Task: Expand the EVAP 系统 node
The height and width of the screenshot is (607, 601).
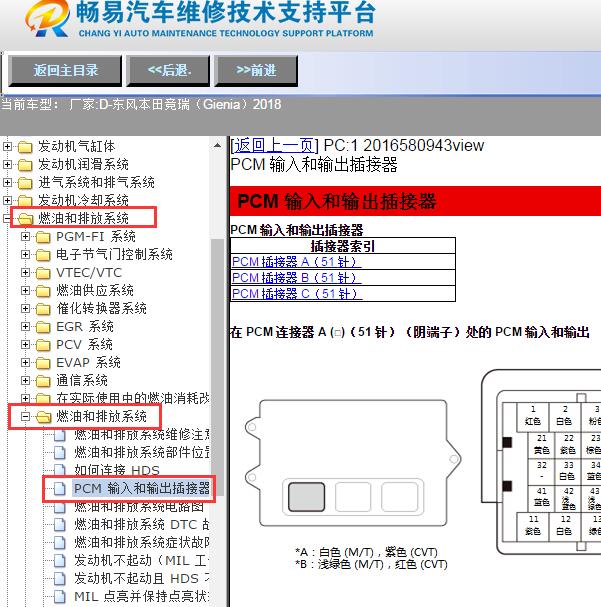Action: click(x=26, y=362)
